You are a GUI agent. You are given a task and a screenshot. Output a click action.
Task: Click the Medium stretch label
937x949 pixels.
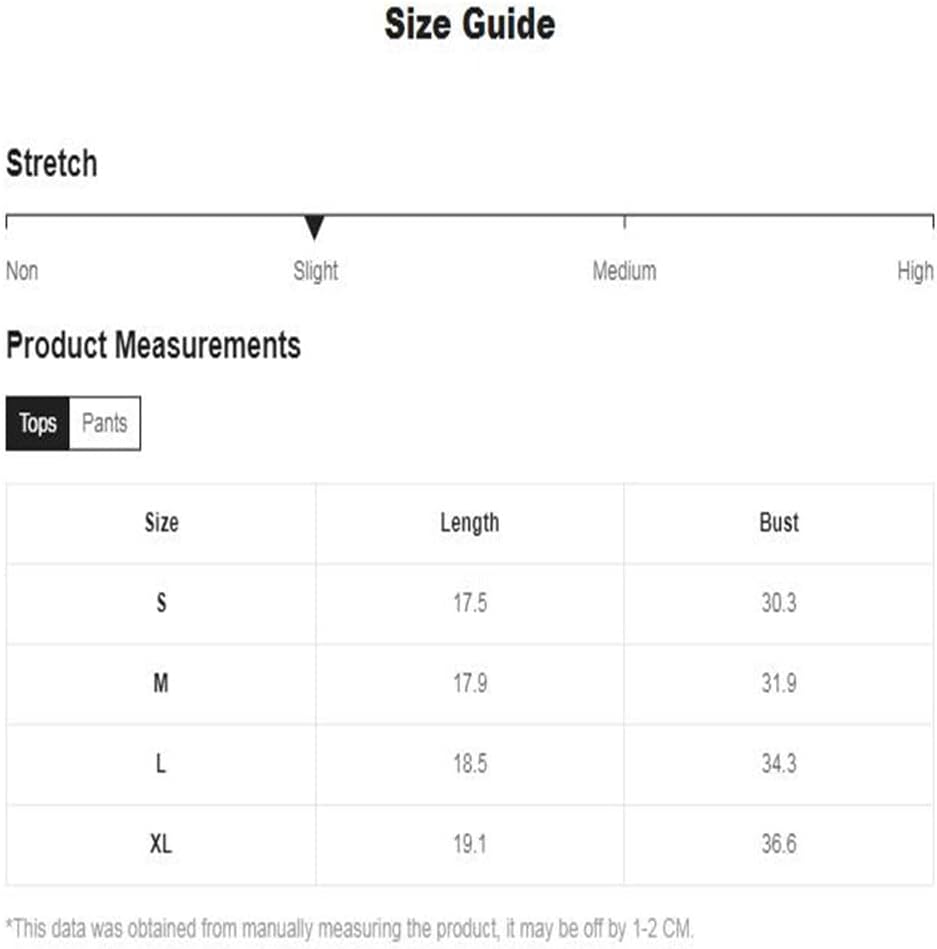[x=624, y=271]
